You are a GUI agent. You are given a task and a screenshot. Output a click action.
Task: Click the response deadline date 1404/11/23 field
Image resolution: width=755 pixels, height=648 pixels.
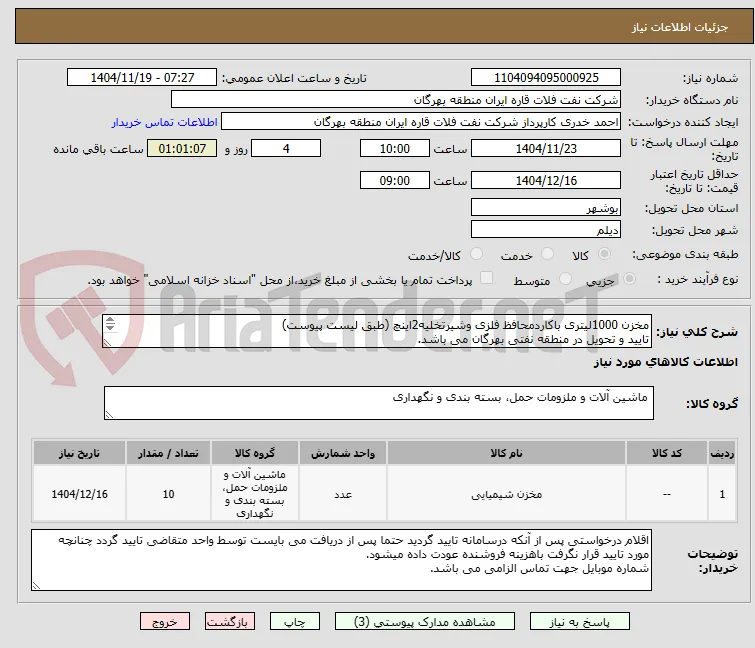tap(546, 148)
